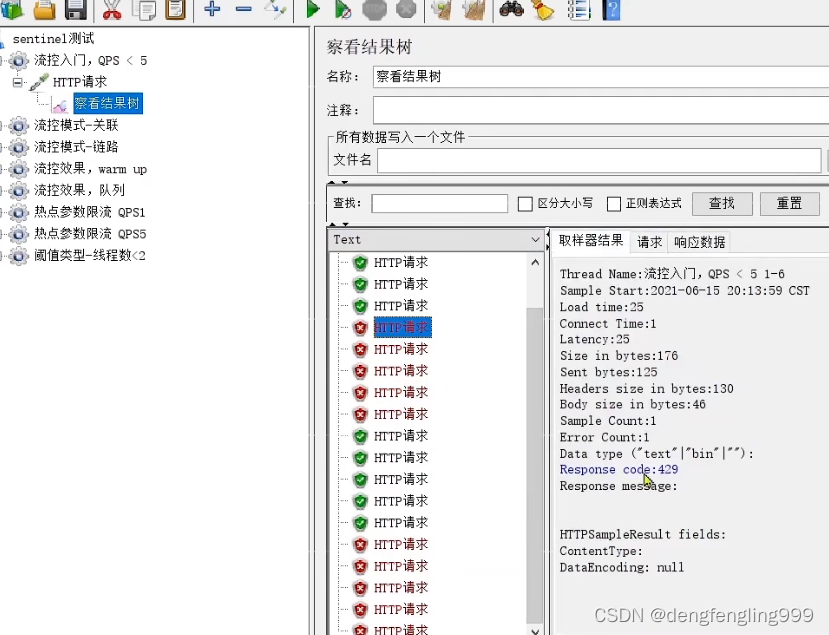
Task: Save the test plan with floppy icon
Action: tap(76, 8)
